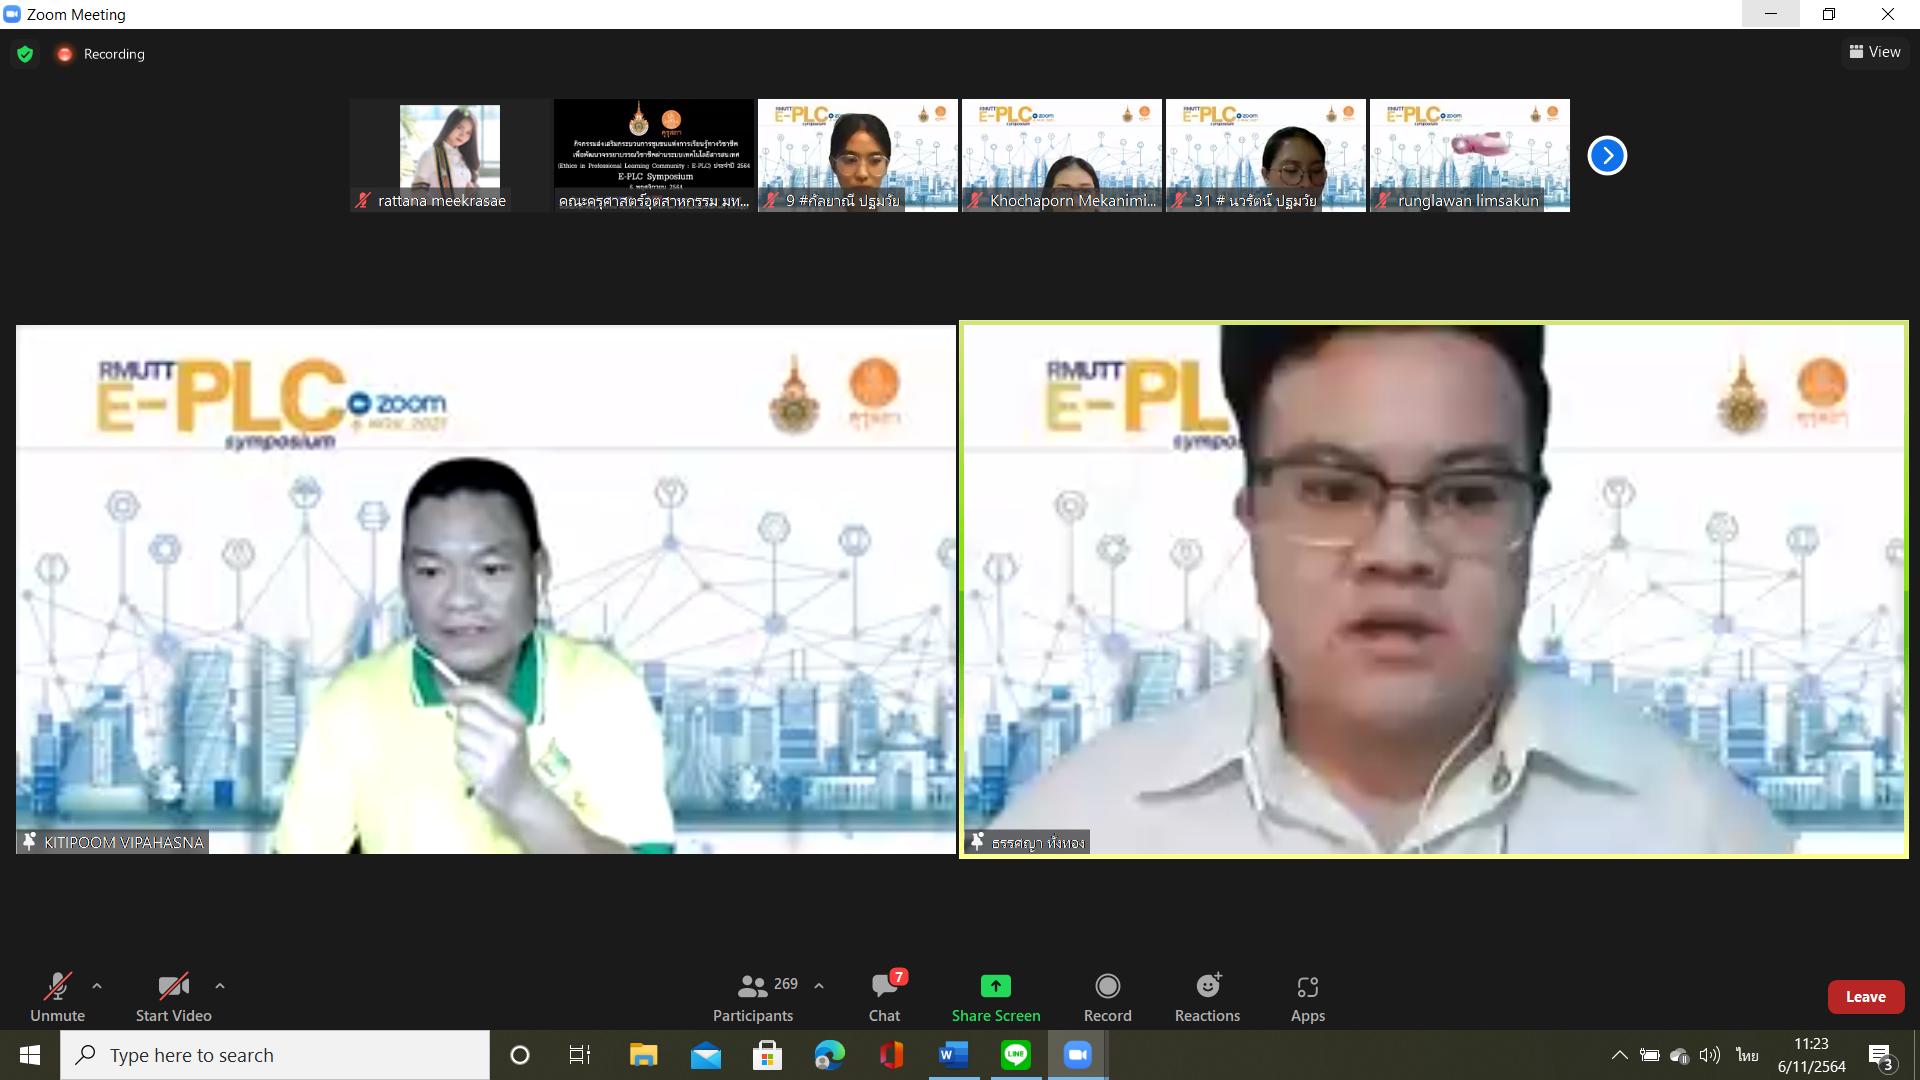1920x1080 pixels.
Task: Expand participants options arrow
Action: [x=819, y=986]
